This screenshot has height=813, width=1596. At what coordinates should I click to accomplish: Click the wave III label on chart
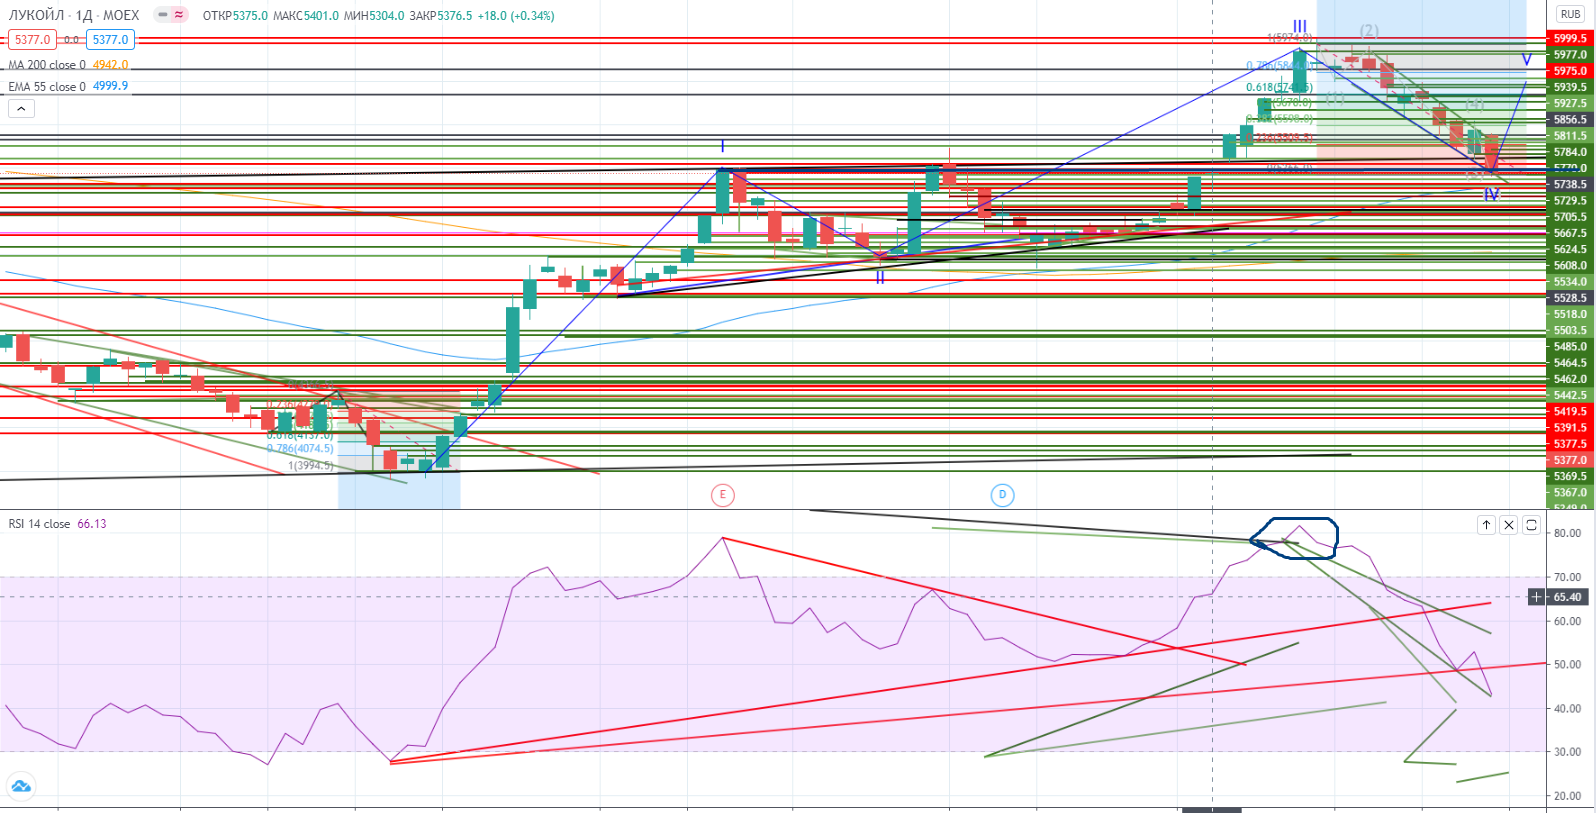coord(1299,27)
